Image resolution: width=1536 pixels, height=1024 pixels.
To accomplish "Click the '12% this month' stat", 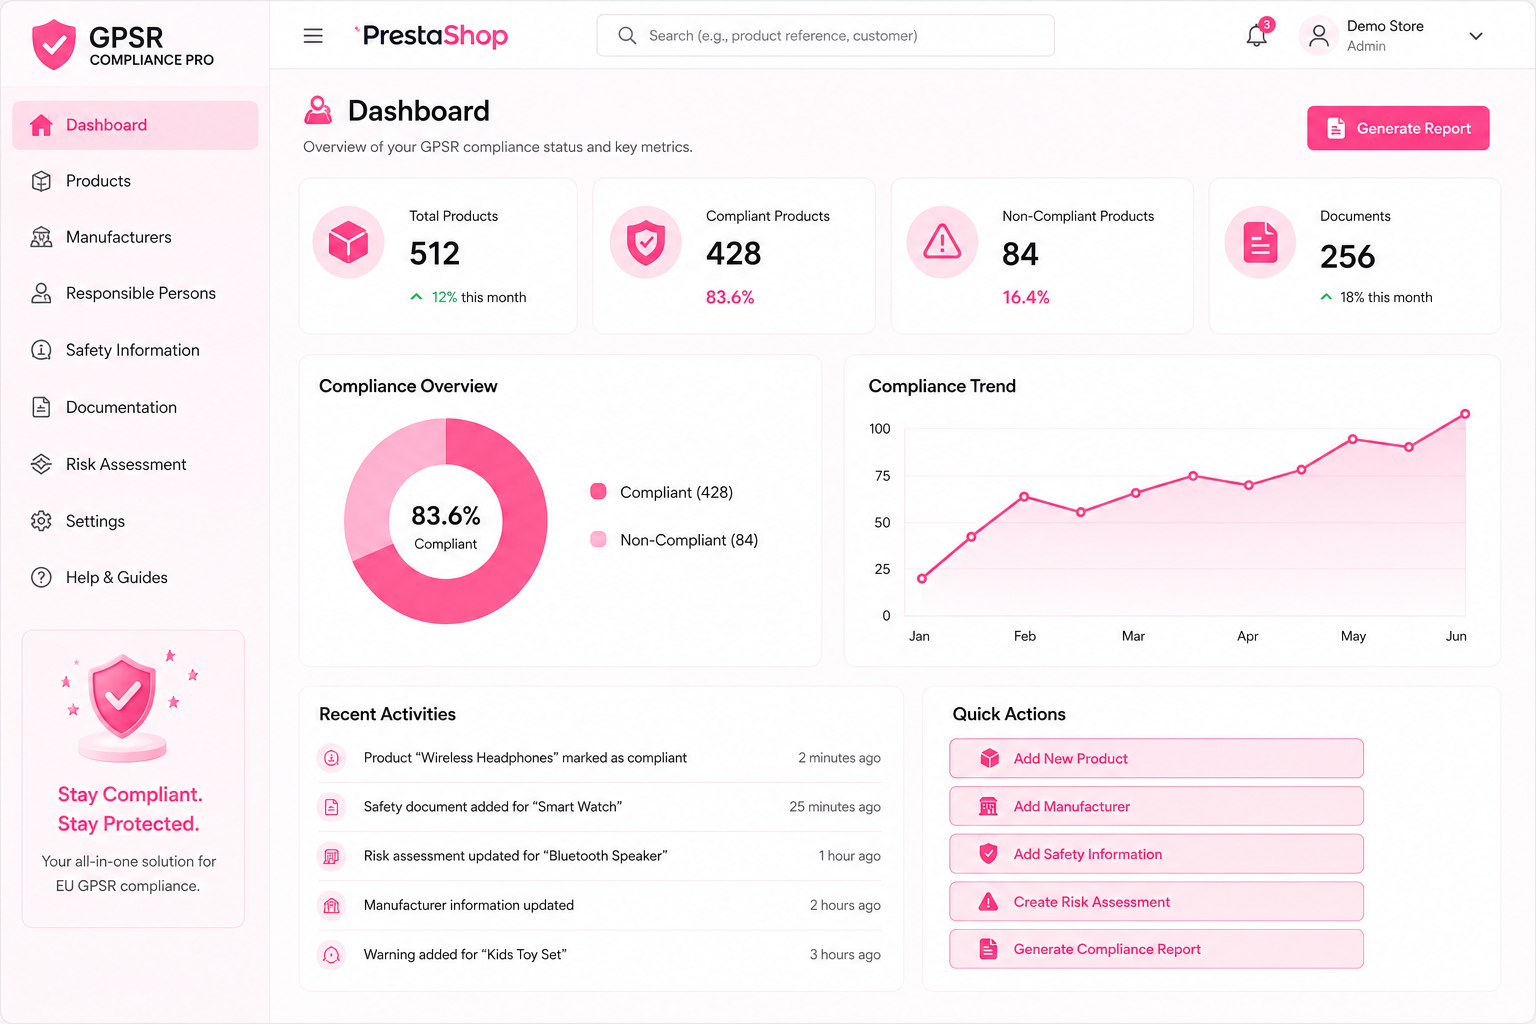I will pos(468,297).
